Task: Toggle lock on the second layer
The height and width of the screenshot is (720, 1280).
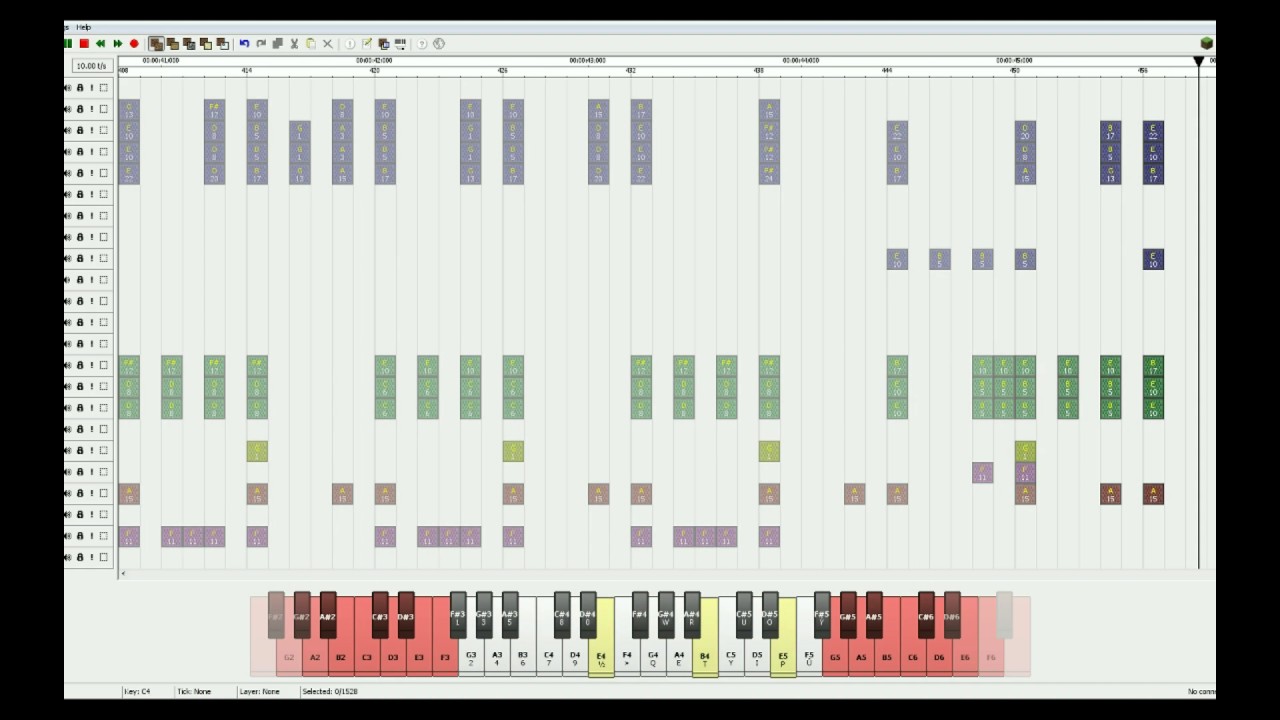Action: [80, 109]
